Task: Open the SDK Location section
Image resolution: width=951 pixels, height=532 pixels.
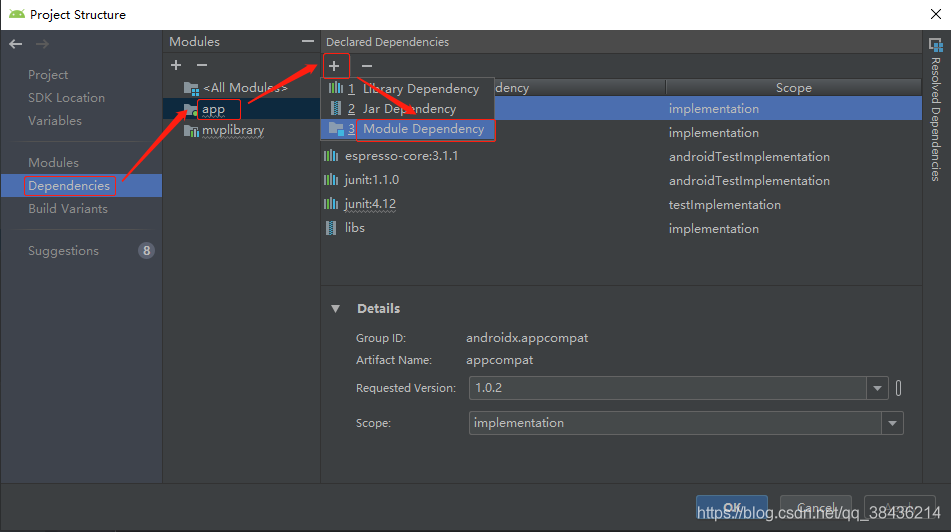Action: [x=66, y=98]
